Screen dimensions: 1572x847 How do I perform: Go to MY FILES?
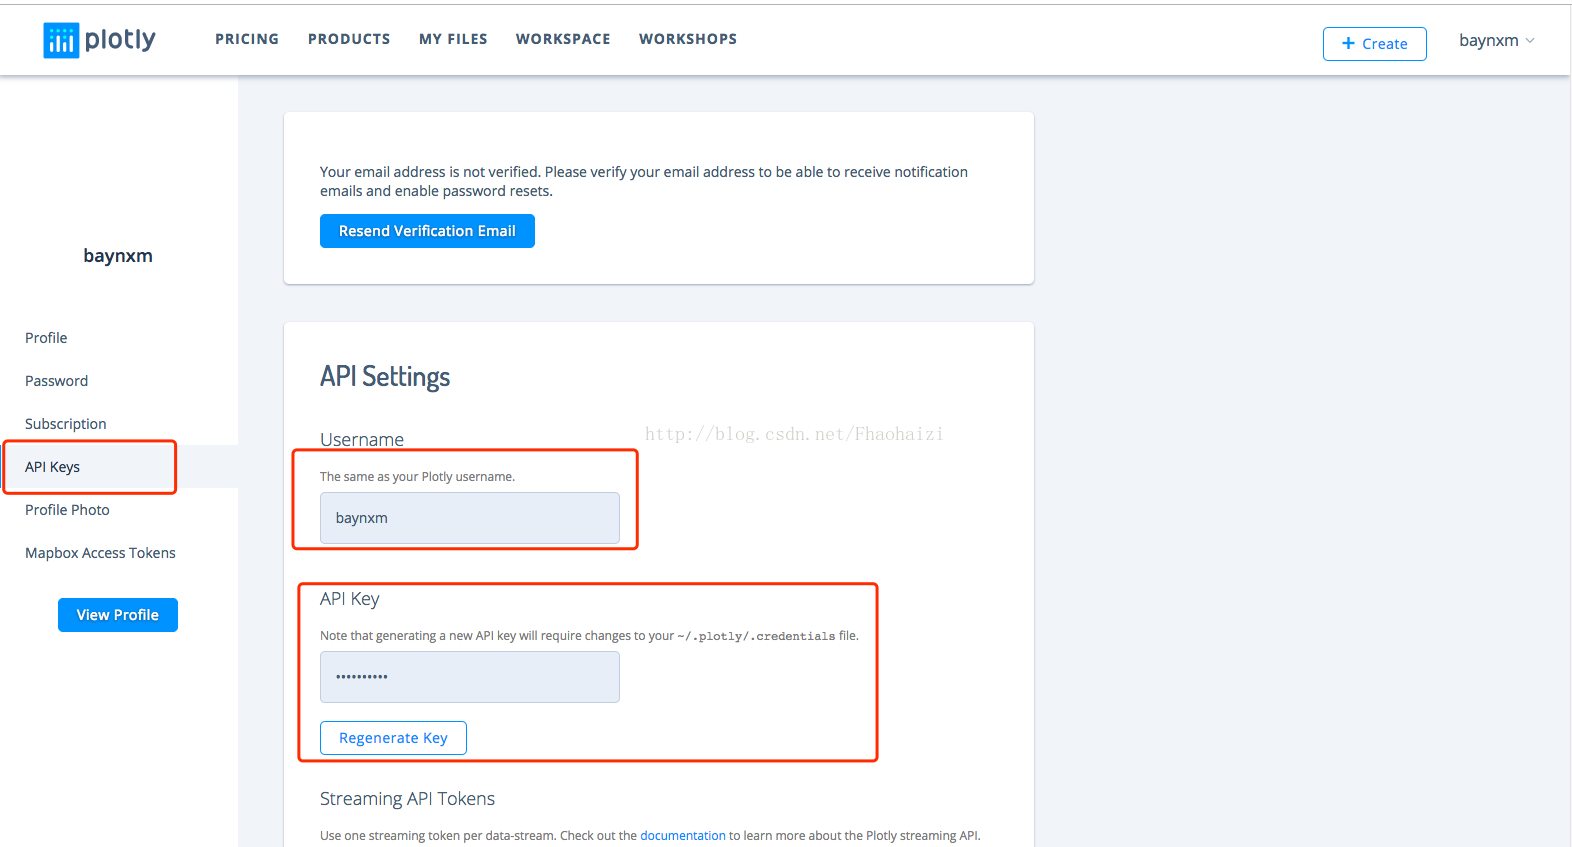coord(453,39)
